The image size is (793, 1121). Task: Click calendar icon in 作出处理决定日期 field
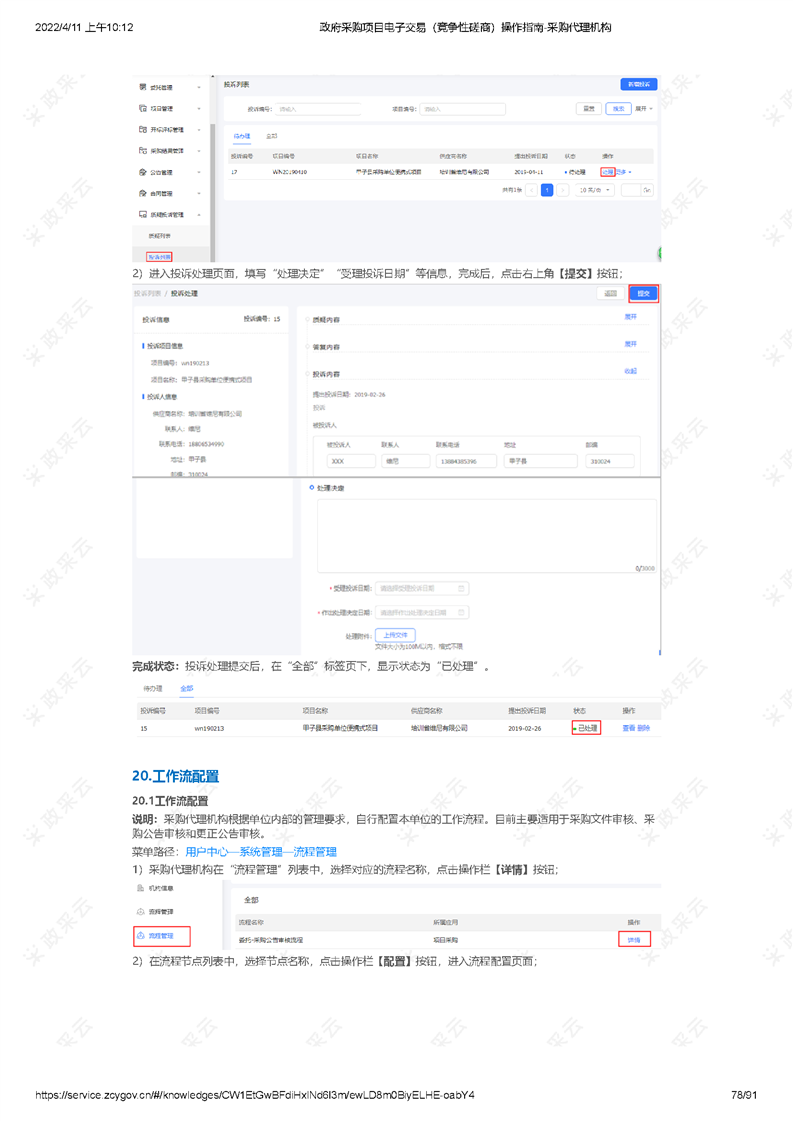[461, 612]
